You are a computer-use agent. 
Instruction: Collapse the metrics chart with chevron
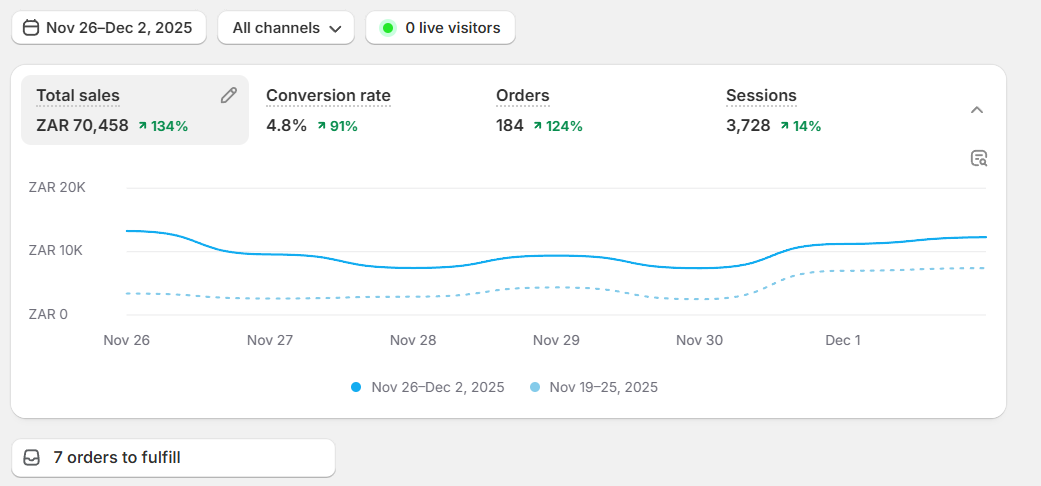click(x=977, y=110)
